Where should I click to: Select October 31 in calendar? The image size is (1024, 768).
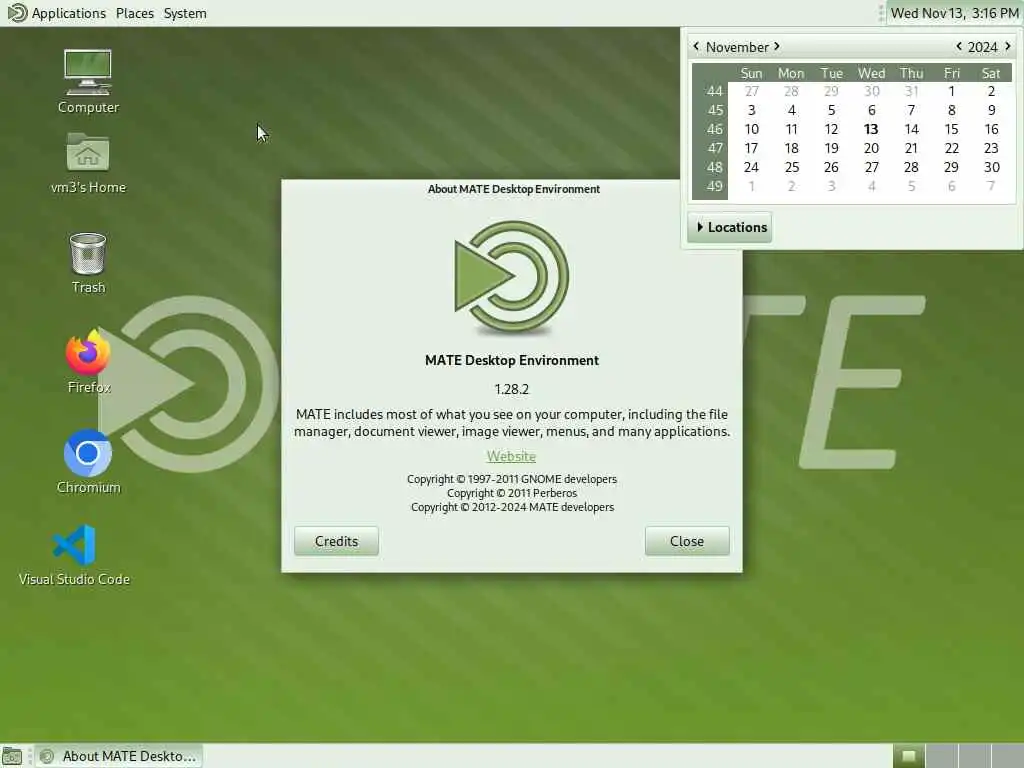tap(911, 91)
